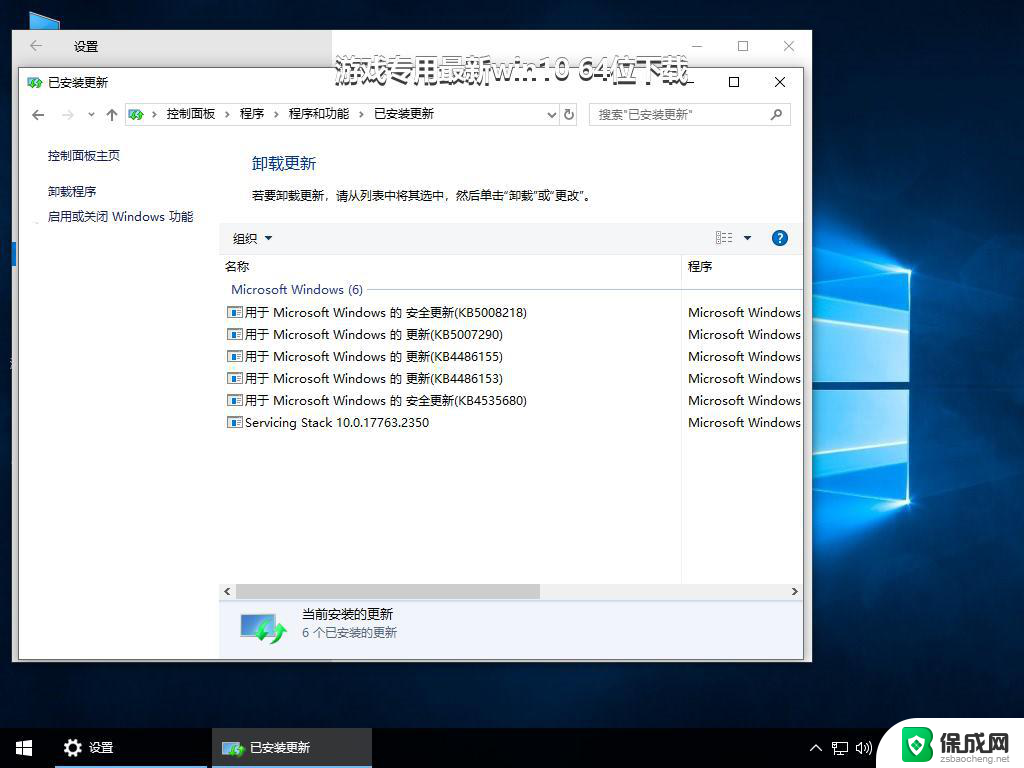This screenshot has height=768, width=1024.
Task: Click the icon beside KB5007290
Action: pos(234,334)
